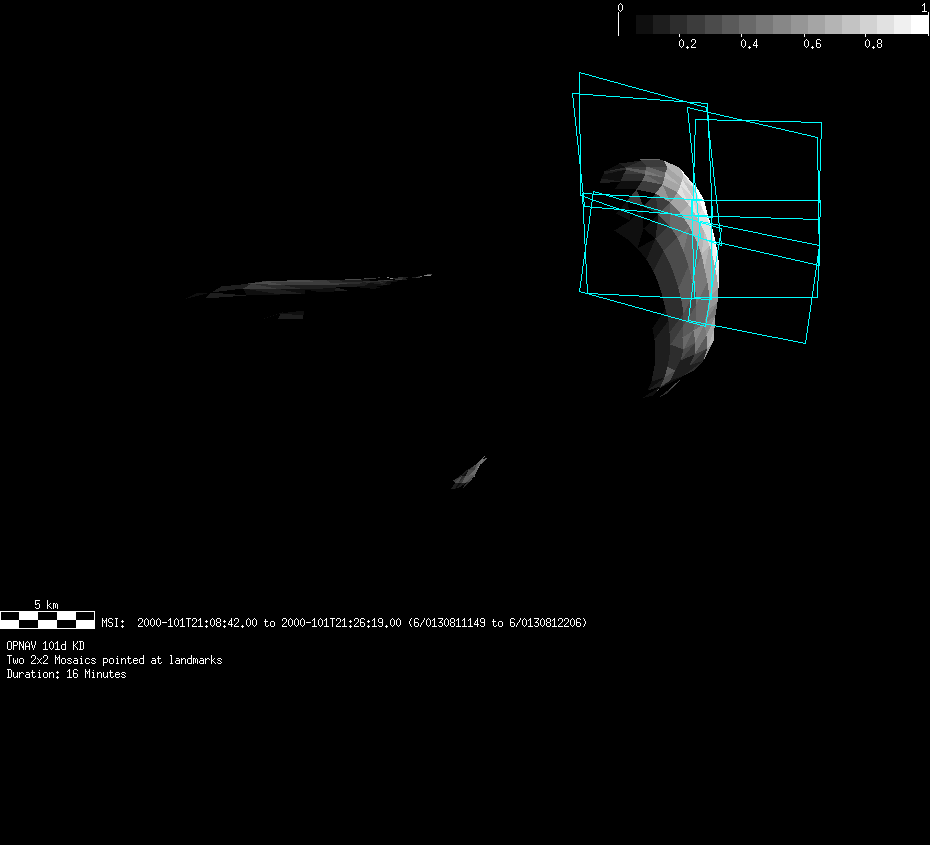
Task: Click the Duration: 16 Minutes text
Action: (66, 674)
